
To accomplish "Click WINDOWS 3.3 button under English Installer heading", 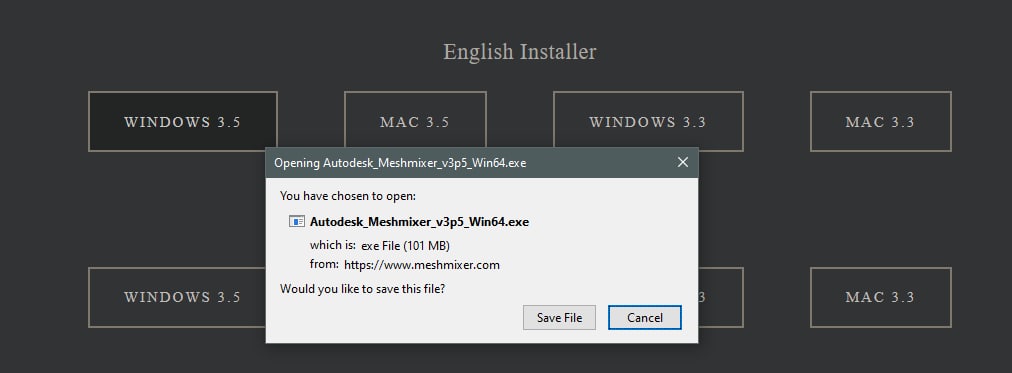I will click(648, 121).
